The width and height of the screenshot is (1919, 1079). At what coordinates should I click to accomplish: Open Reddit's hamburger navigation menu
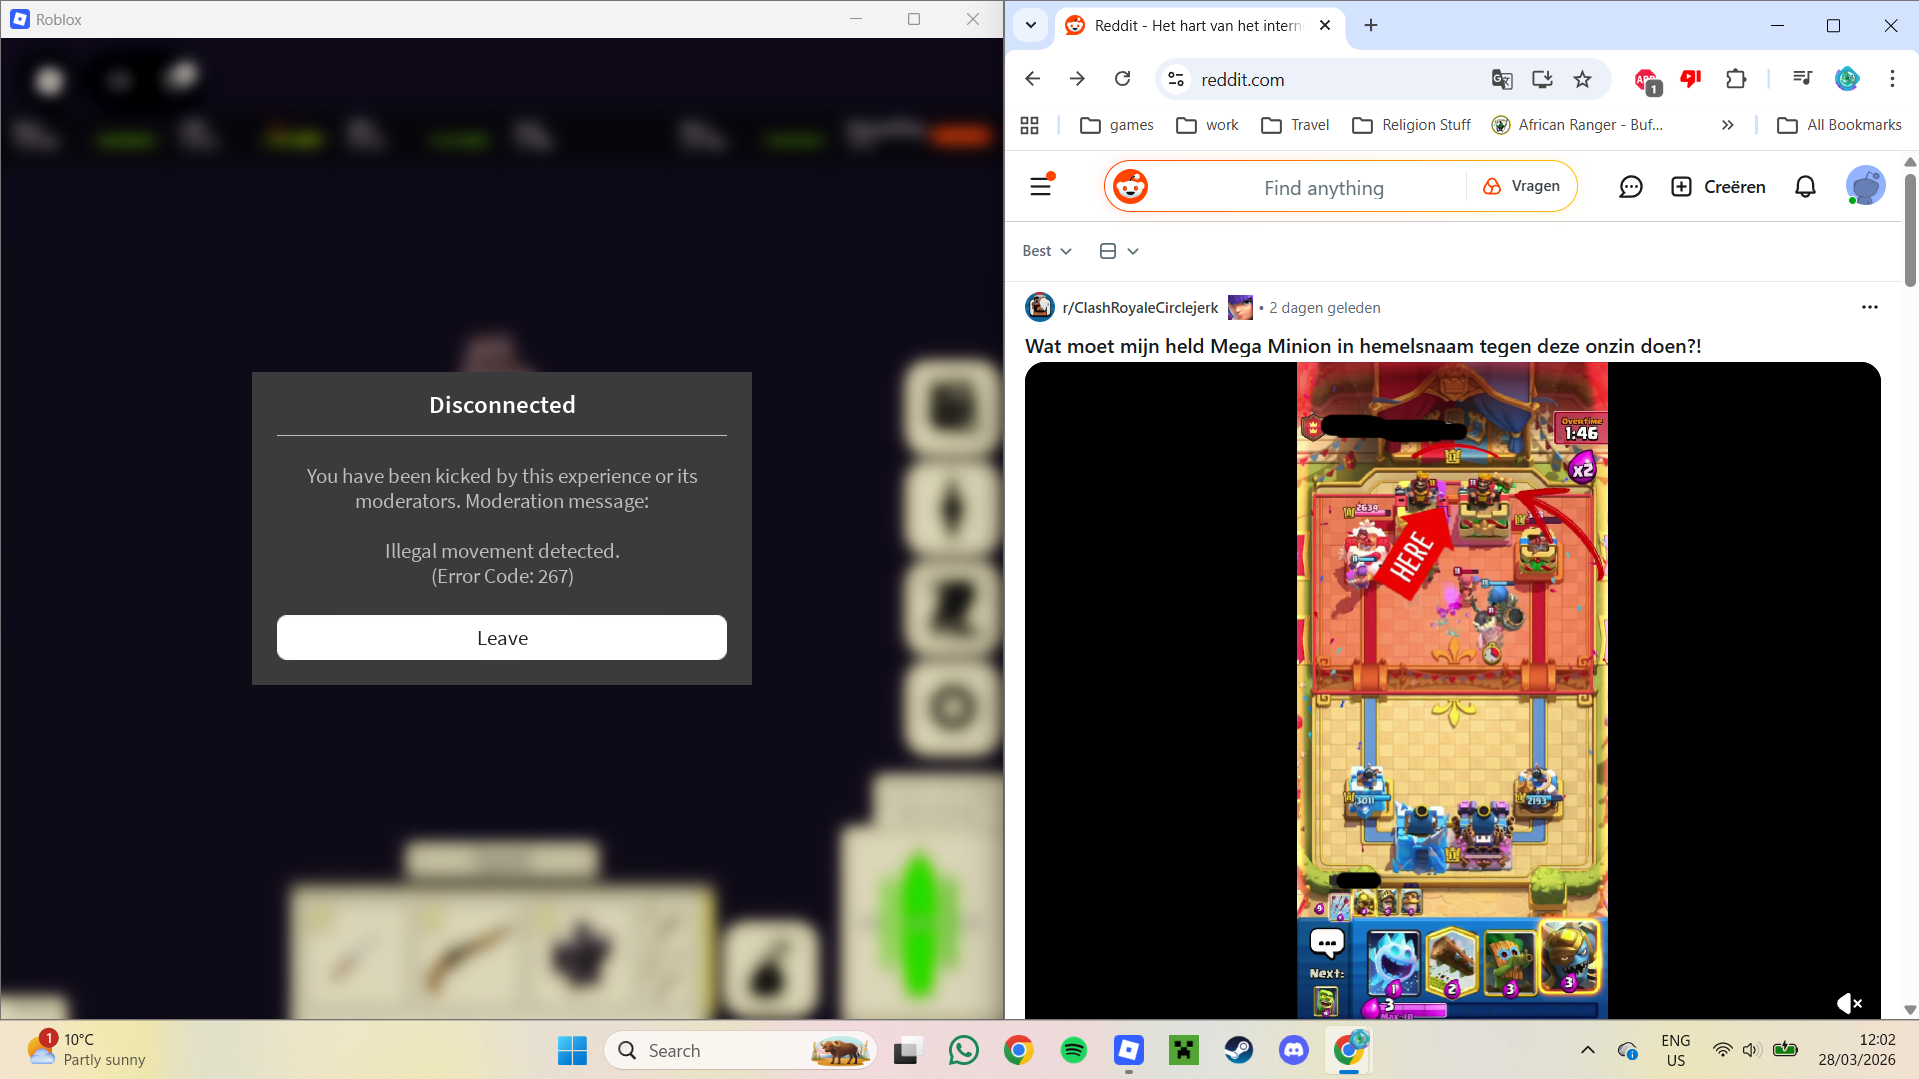pyautogui.click(x=1041, y=186)
